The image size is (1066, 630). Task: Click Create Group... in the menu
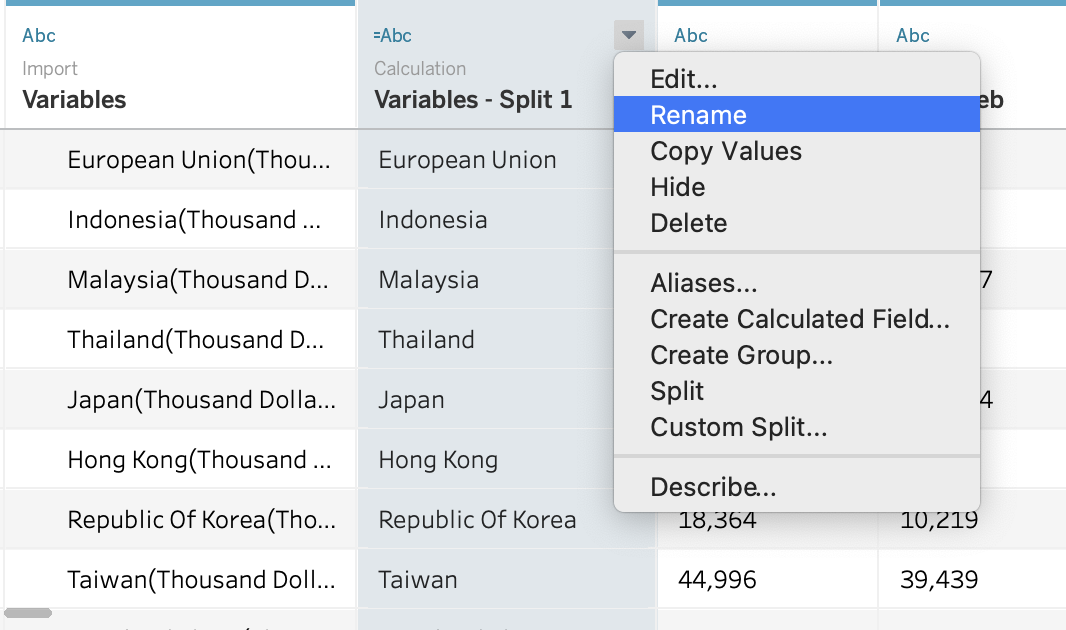pyautogui.click(x=741, y=355)
